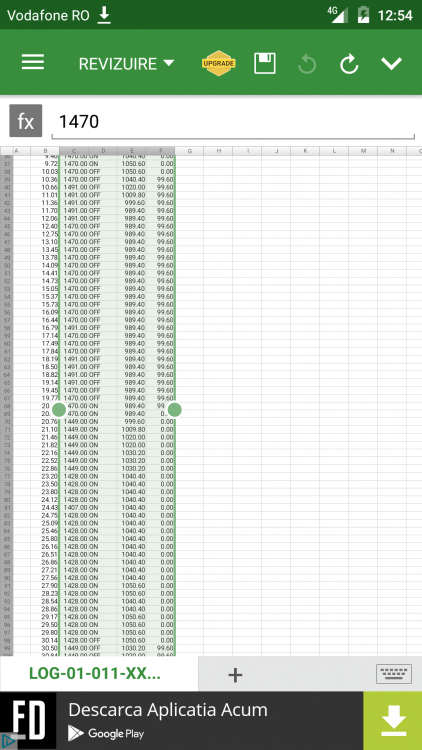Redo the last action
422x750 pixels.
pos(349,64)
